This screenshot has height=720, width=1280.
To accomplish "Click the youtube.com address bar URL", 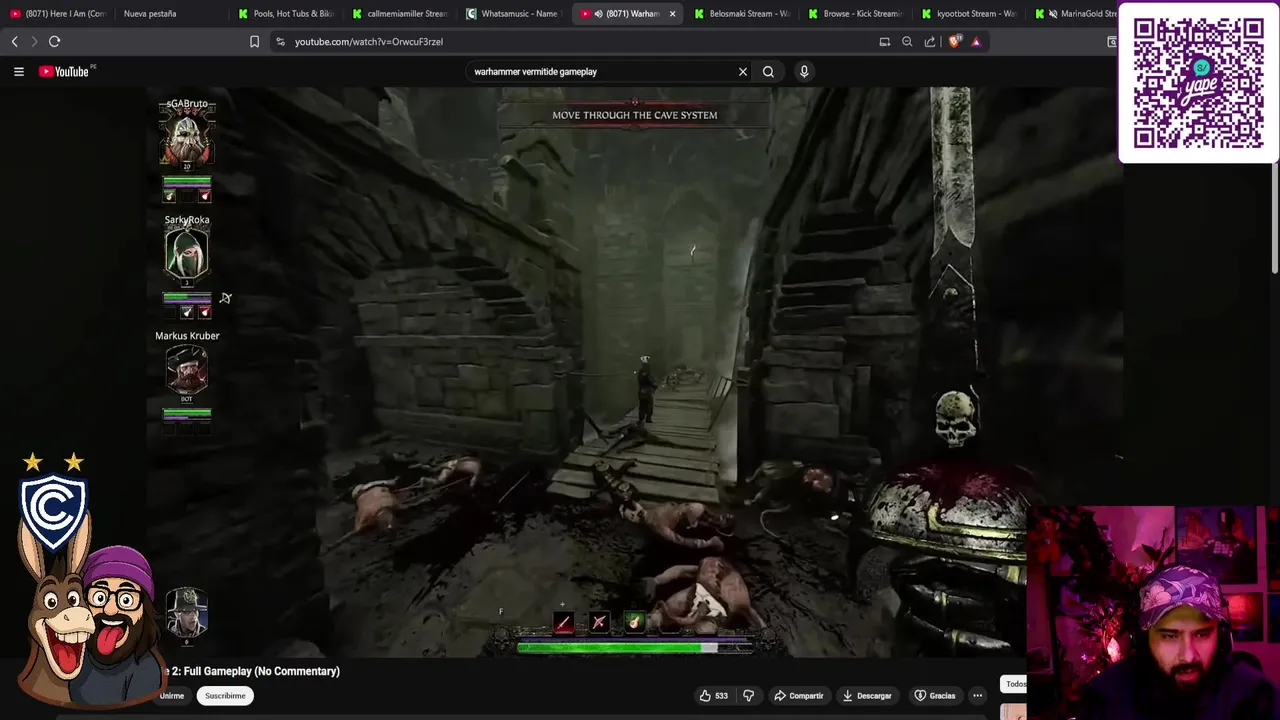I will tap(369, 41).
